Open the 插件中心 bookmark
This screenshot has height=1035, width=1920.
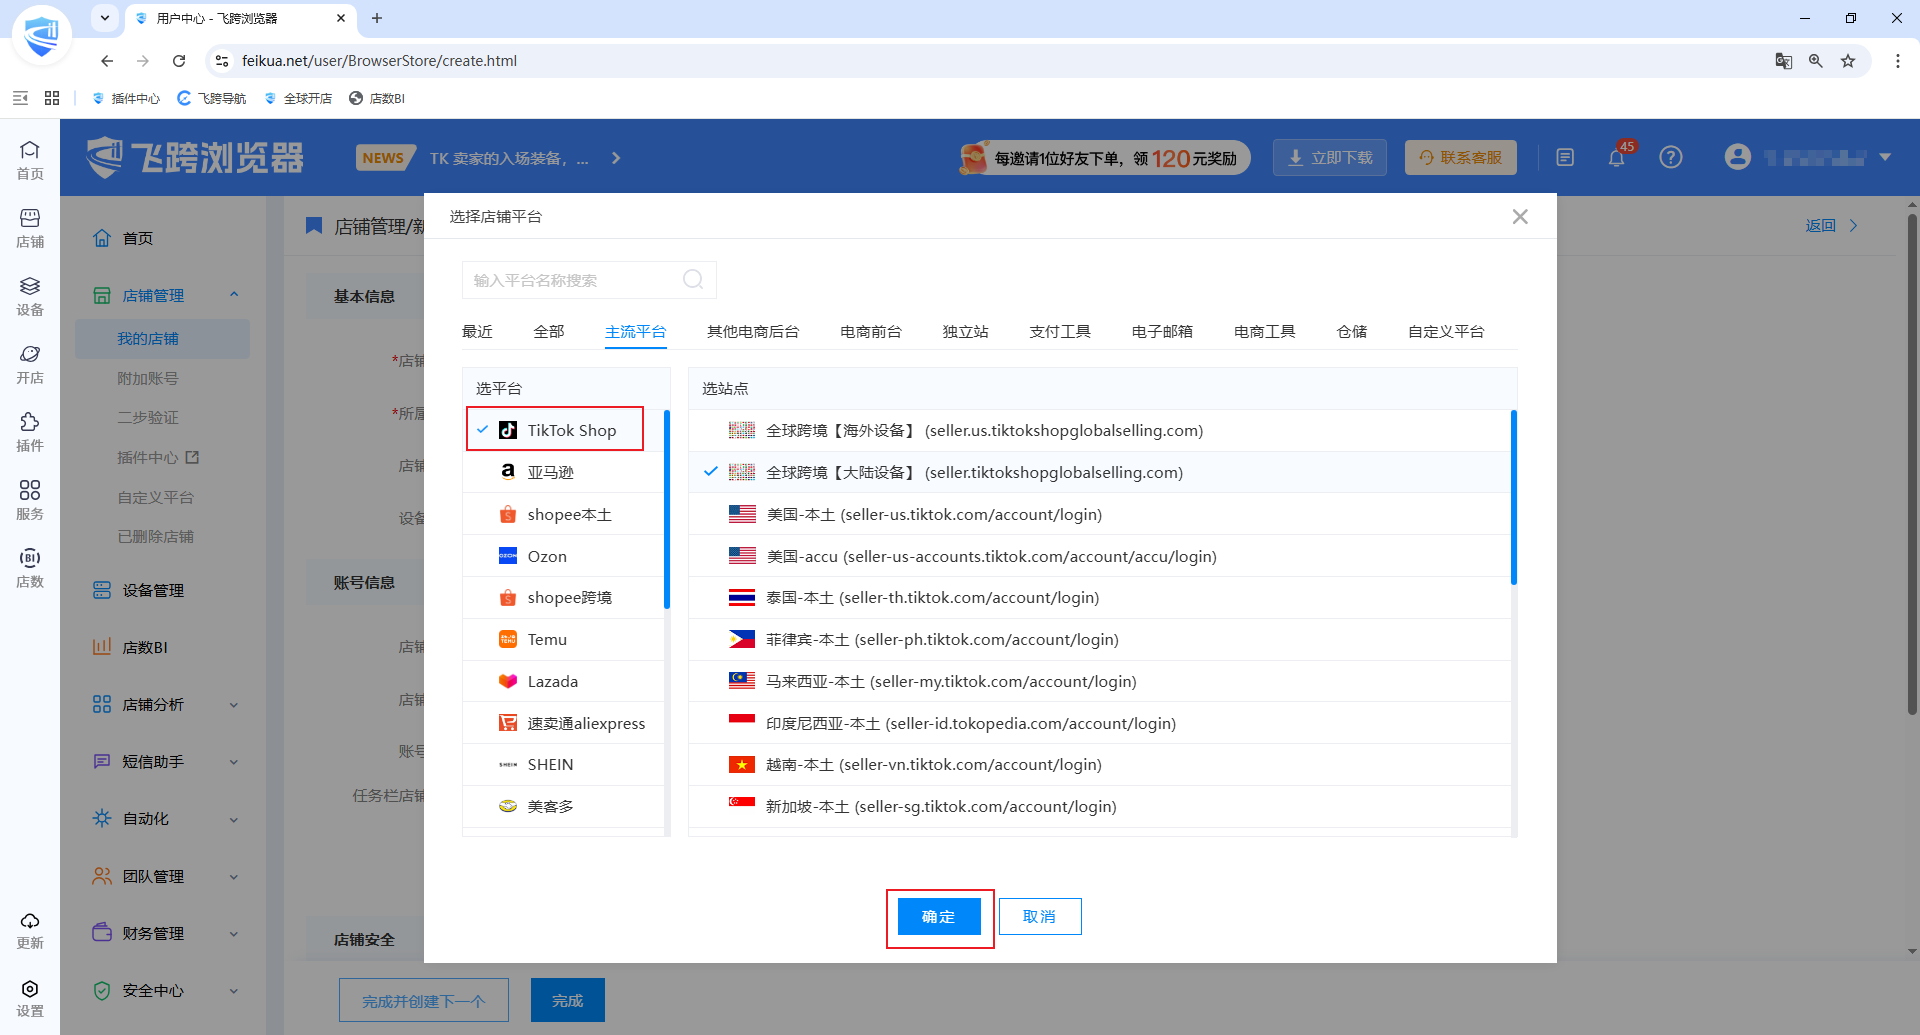coord(126,98)
